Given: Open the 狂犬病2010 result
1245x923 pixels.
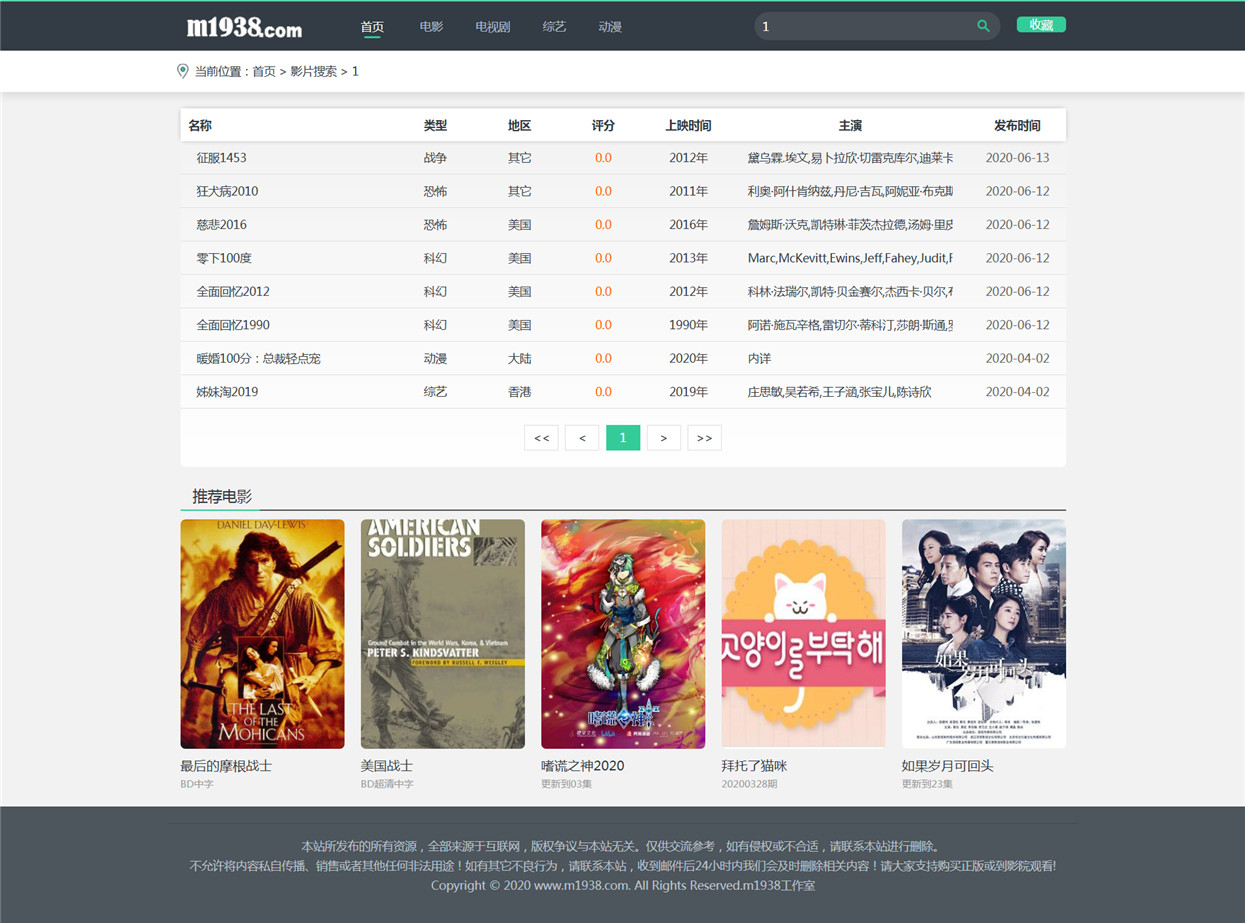Looking at the screenshot, I should pos(227,191).
